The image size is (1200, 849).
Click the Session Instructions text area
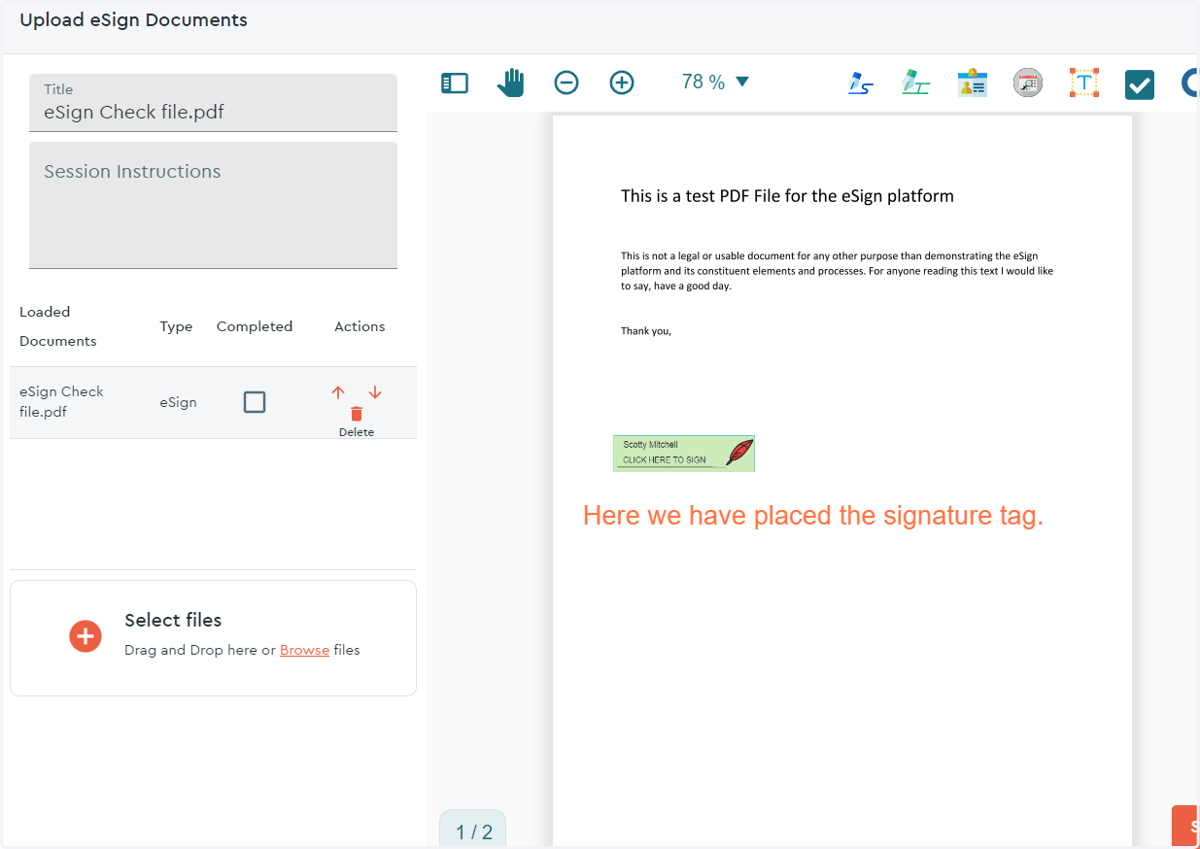point(213,205)
